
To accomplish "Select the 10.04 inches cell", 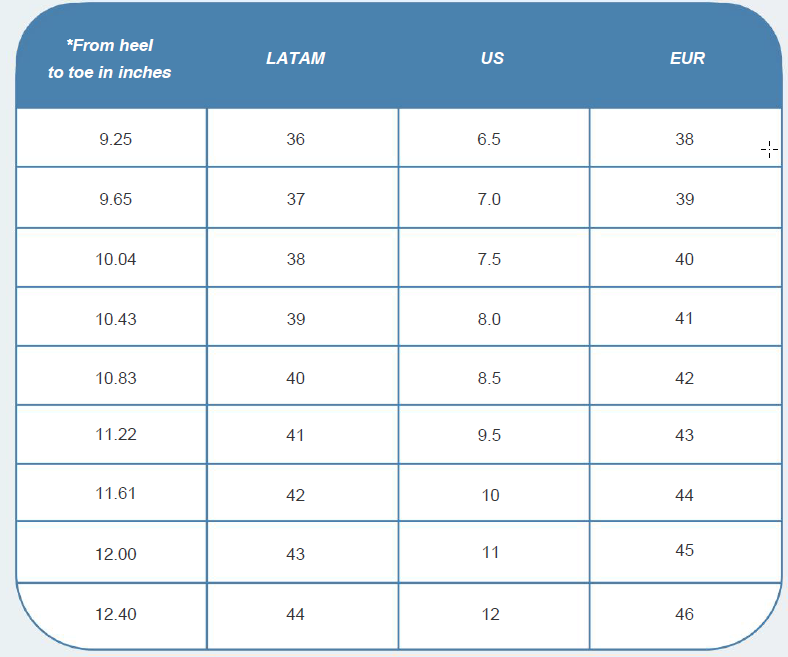I will (x=115, y=259).
